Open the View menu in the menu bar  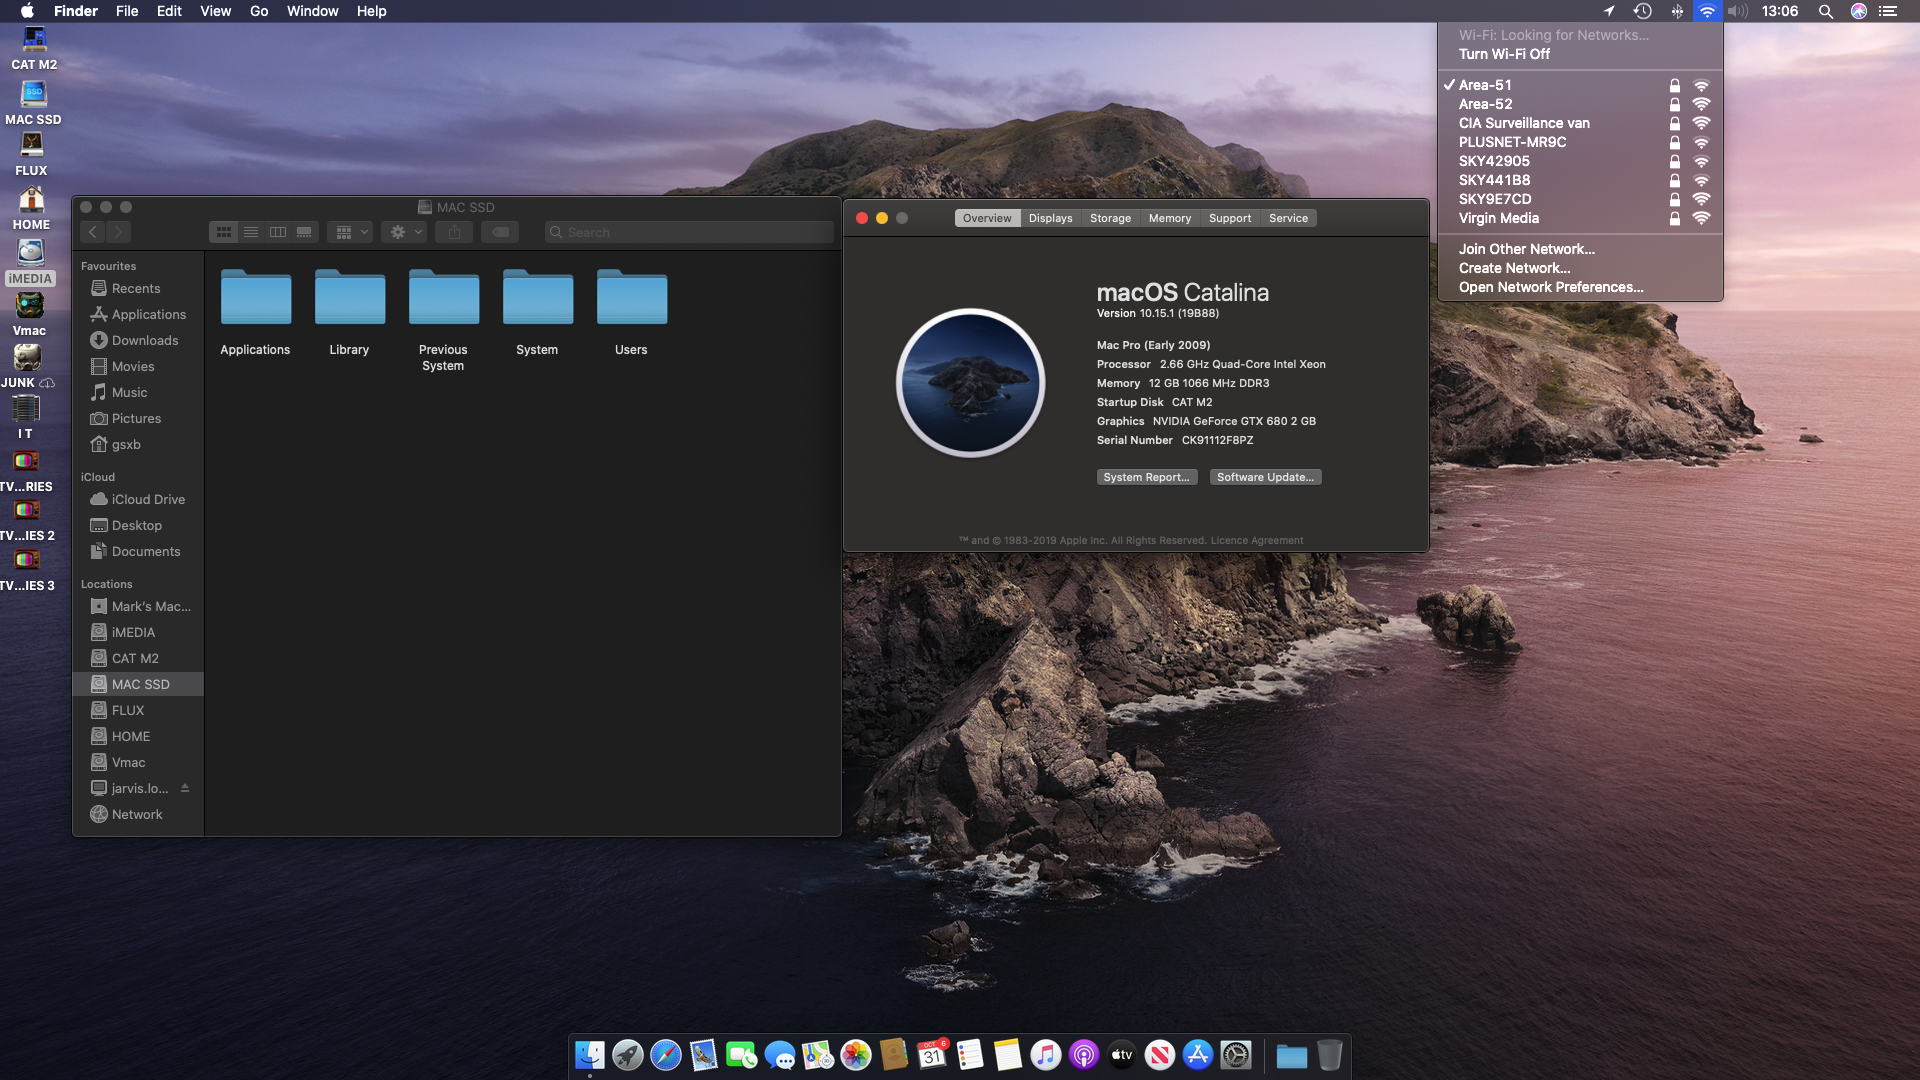point(215,11)
